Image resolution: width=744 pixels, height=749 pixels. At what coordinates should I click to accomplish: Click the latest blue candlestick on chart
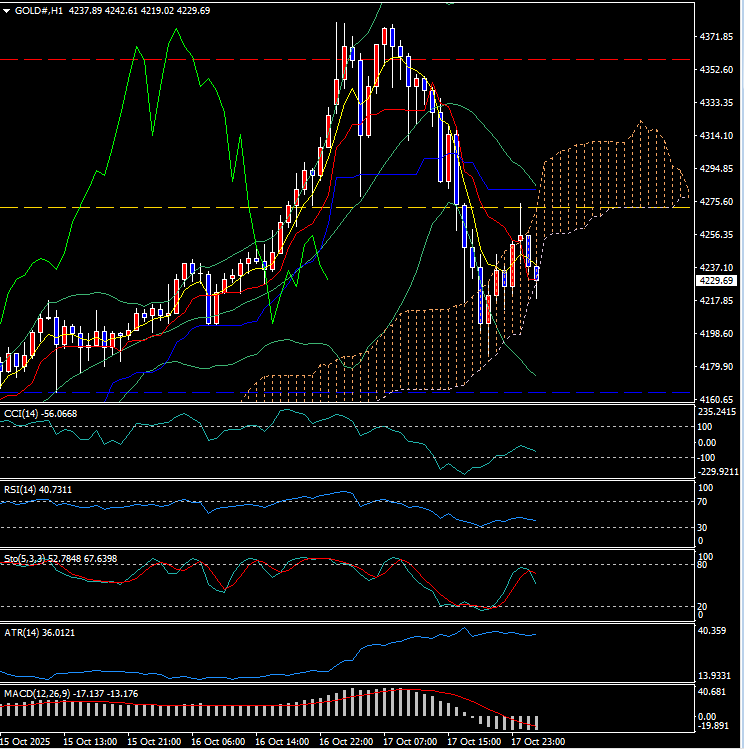pos(537,272)
